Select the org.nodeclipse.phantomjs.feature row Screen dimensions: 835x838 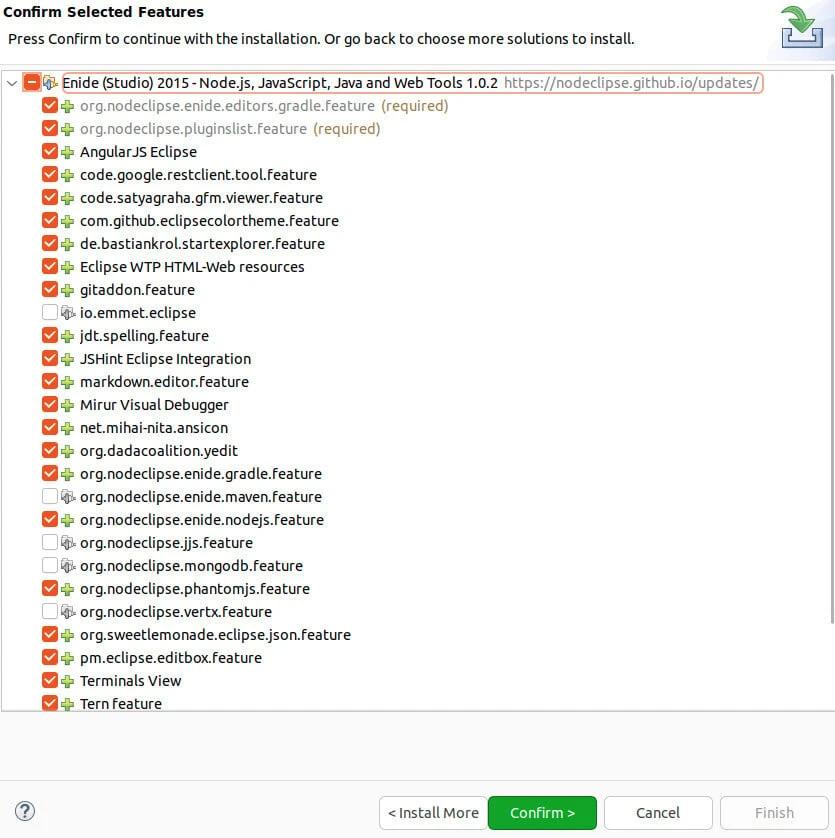click(x=194, y=589)
